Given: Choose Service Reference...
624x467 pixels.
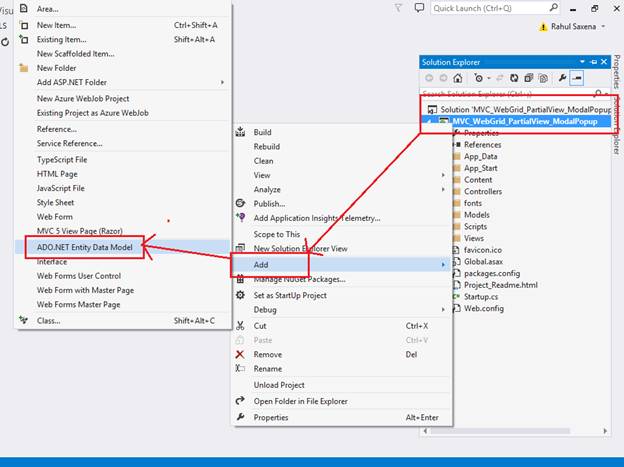Looking at the screenshot, I should (x=70, y=143).
